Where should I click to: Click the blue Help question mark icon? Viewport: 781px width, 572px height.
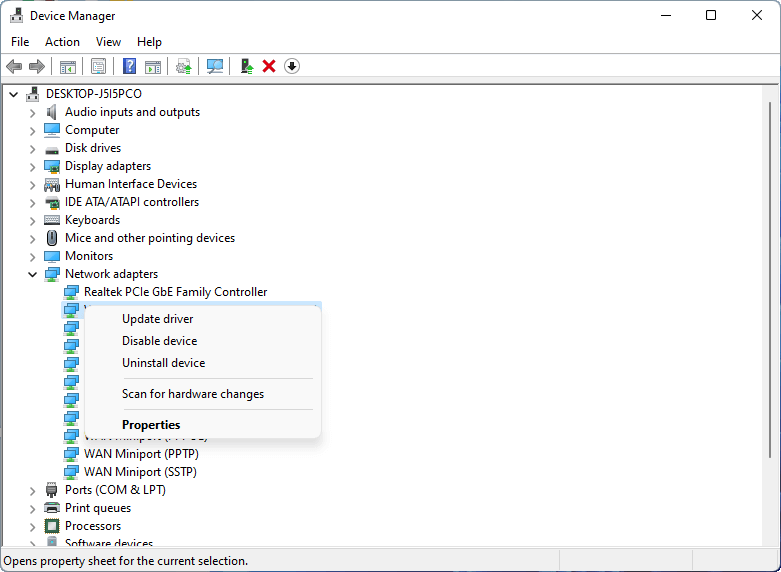[130, 66]
